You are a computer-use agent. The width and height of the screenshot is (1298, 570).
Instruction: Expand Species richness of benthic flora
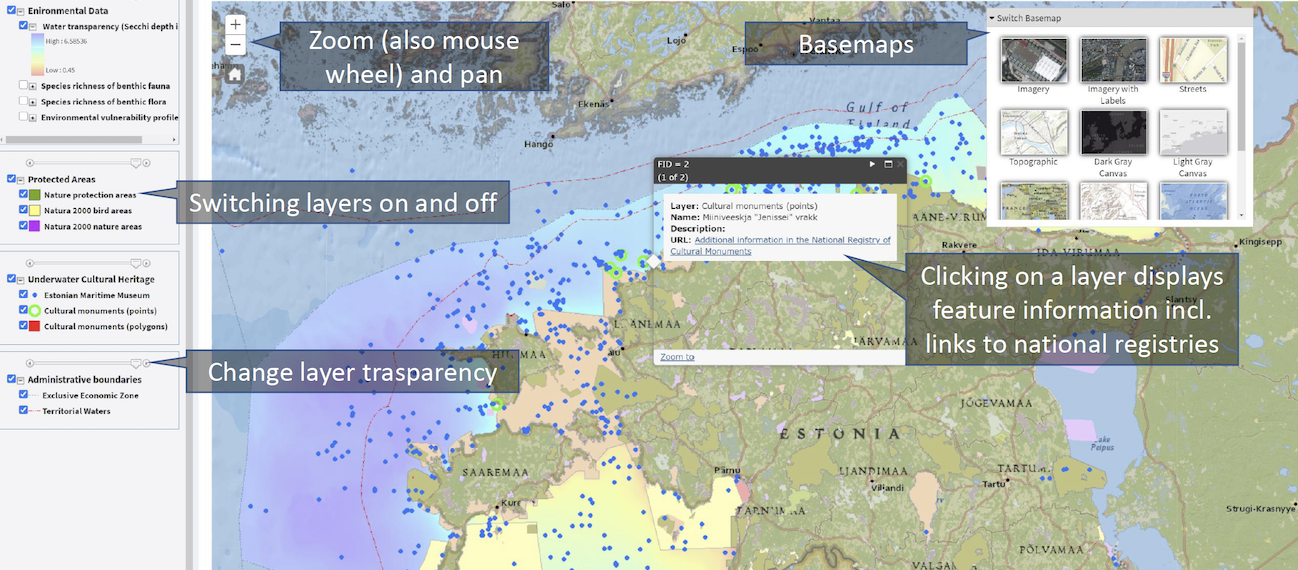[x=33, y=102]
